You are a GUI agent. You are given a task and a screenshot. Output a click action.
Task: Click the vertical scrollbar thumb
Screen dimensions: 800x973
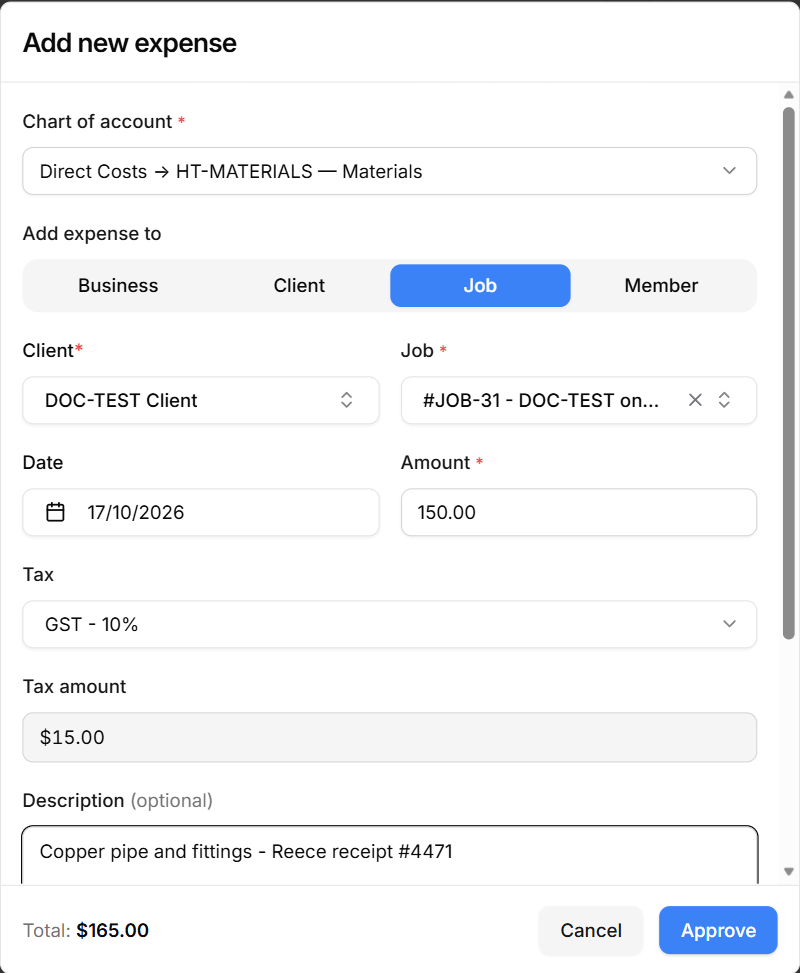pyautogui.click(x=789, y=373)
